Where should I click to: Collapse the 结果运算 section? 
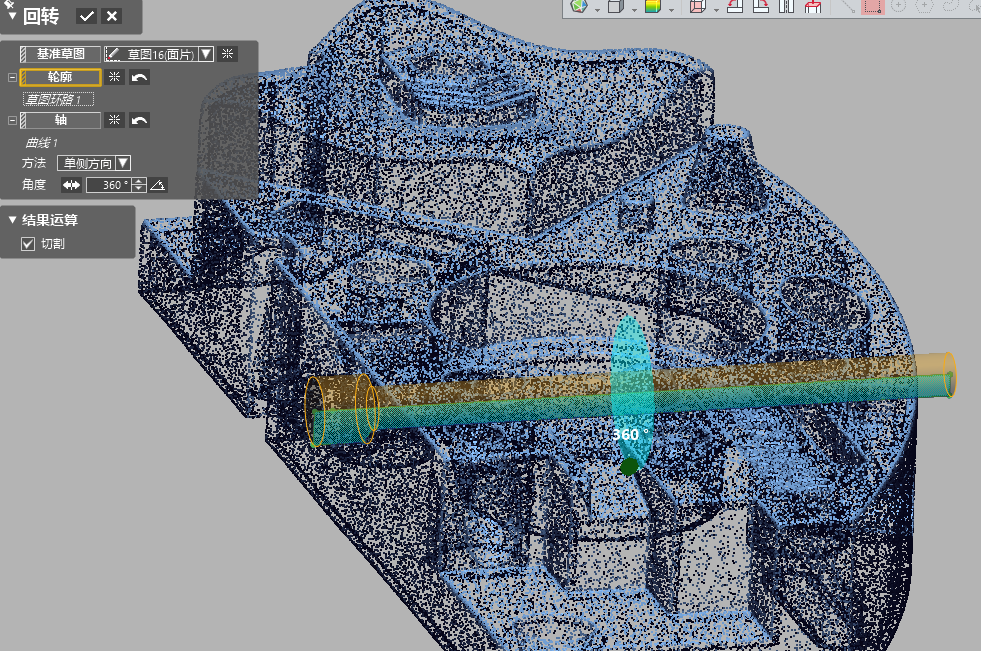(12, 220)
